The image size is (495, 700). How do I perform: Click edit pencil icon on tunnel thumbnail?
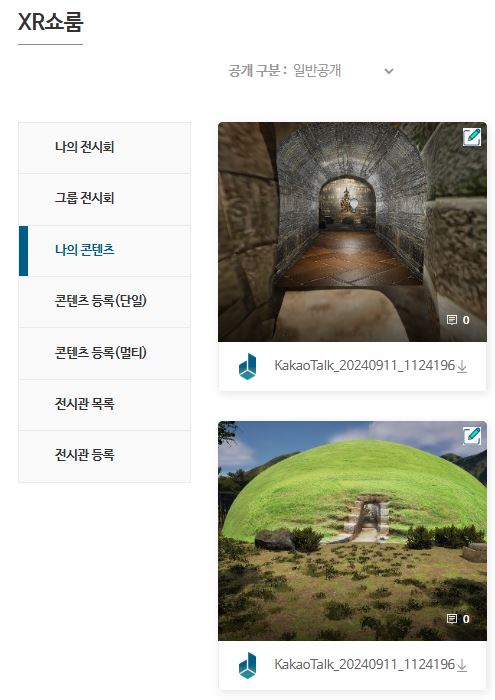(x=472, y=137)
